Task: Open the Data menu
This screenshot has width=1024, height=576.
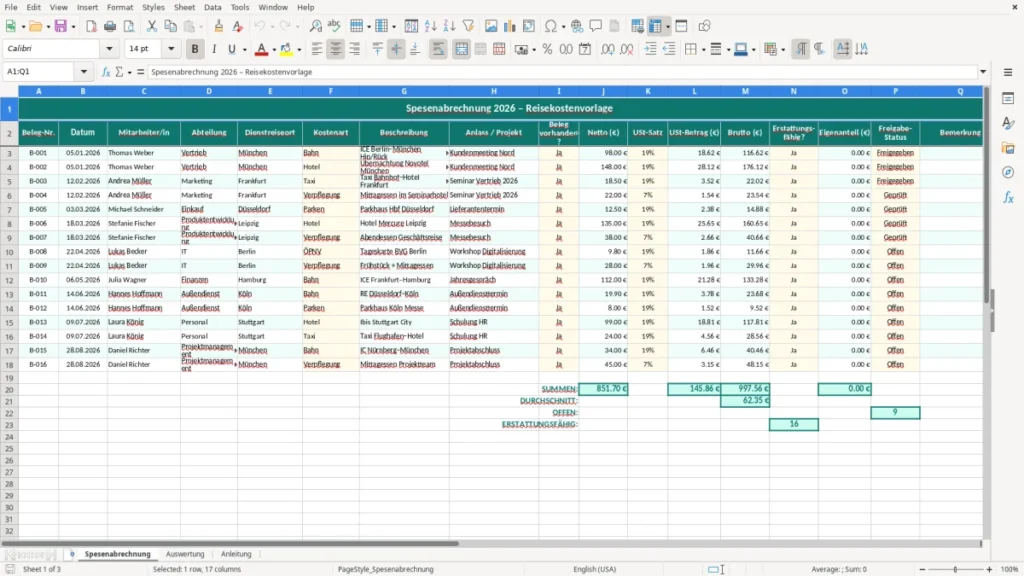Action: pyautogui.click(x=212, y=7)
